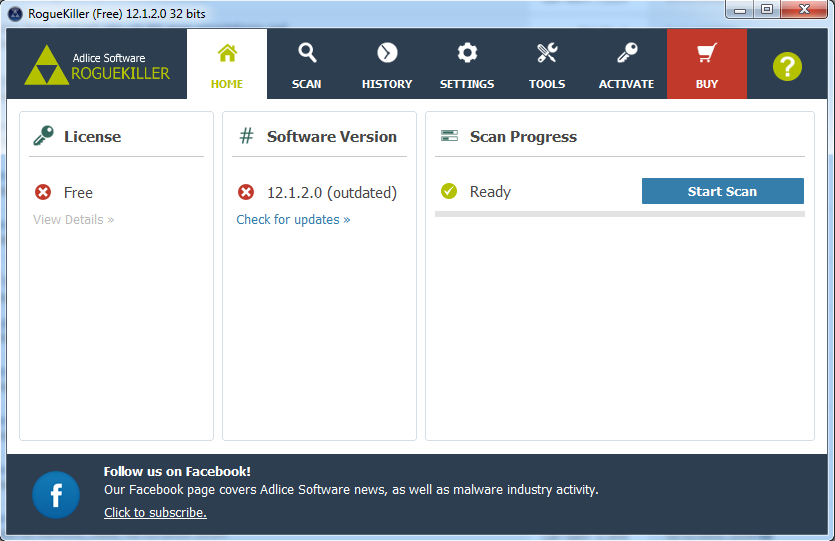Switch to the Home tab
This screenshot has height=541, width=835.
(x=227, y=64)
